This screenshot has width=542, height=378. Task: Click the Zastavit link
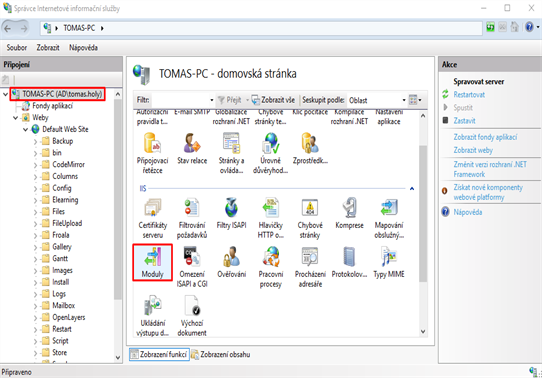(464, 121)
